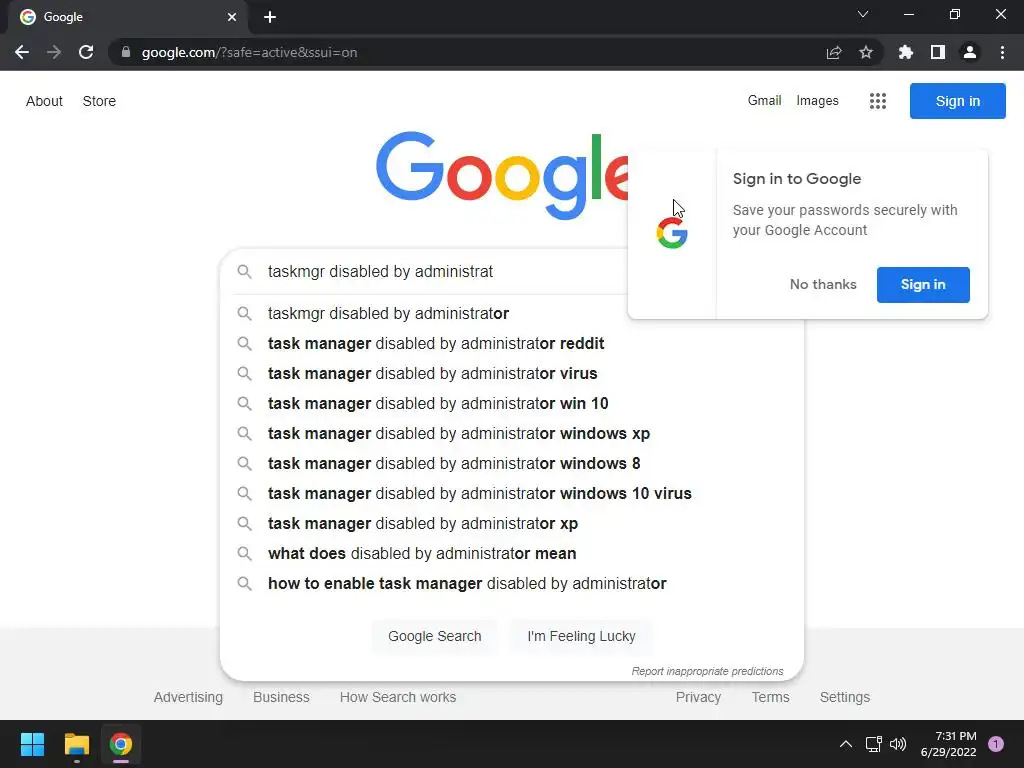Screen dimensions: 1024x768
Task: Show hidden system tray icons
Action: pyautogui.click(x=845, y=744)
